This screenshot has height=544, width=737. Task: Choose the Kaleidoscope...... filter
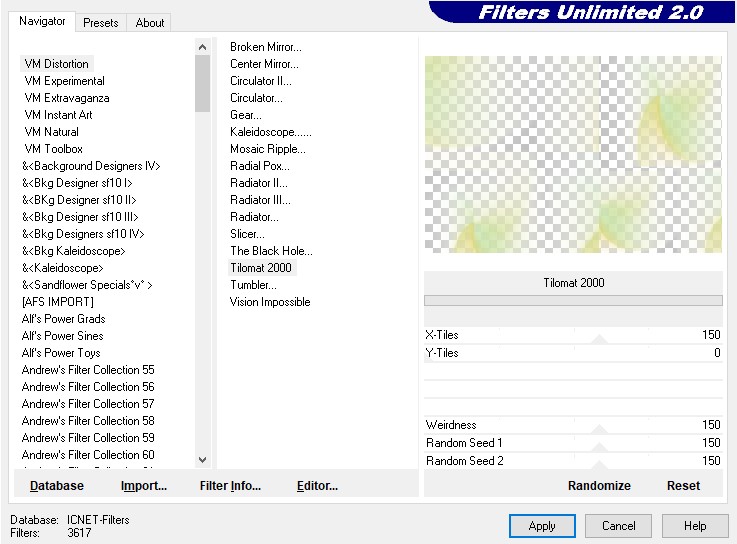click(x=271, y=132)
